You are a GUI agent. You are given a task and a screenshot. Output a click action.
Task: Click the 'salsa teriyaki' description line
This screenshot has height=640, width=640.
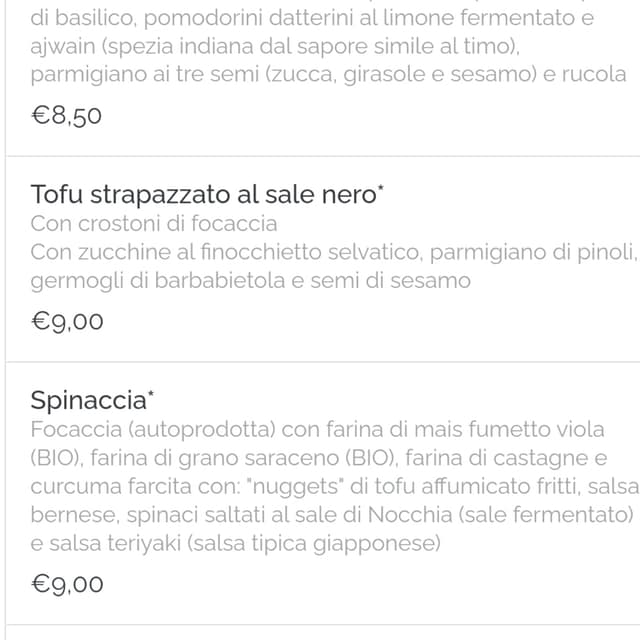pos(236,544)
